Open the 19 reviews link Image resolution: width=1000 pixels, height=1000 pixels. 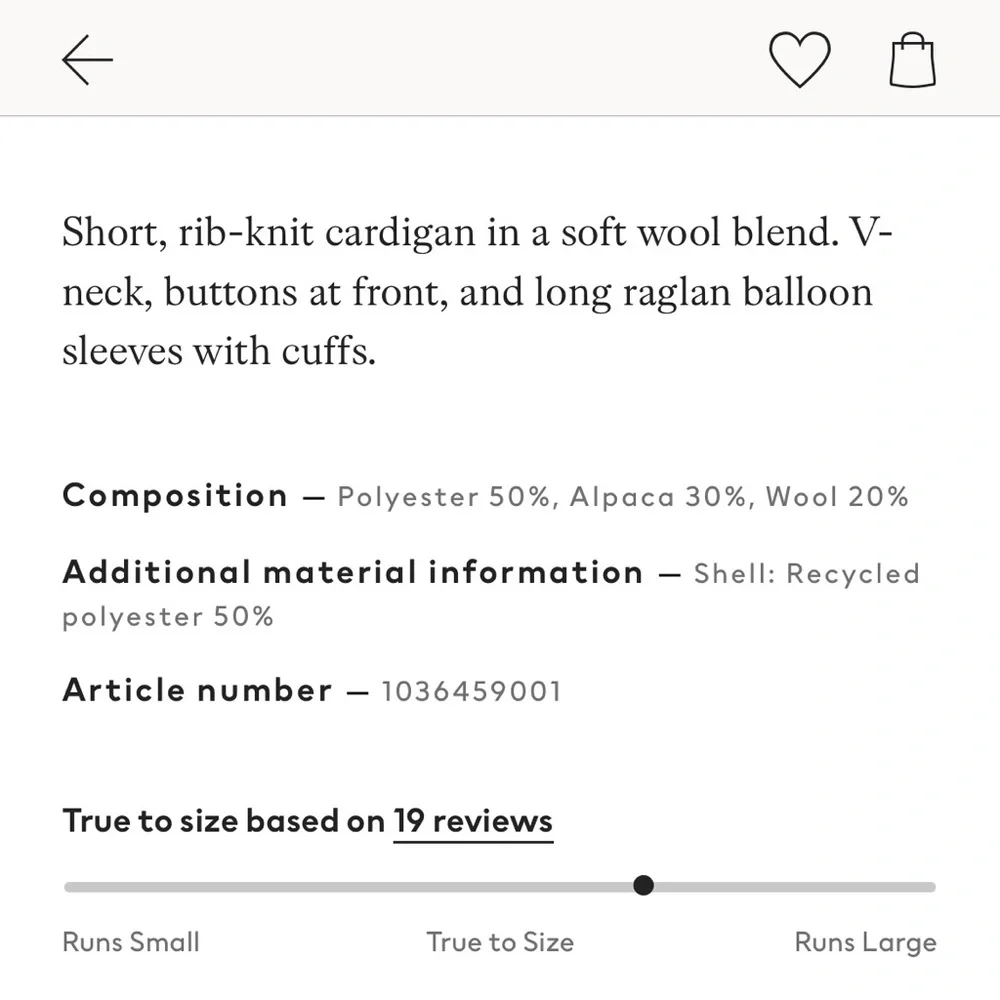(473, 822)
